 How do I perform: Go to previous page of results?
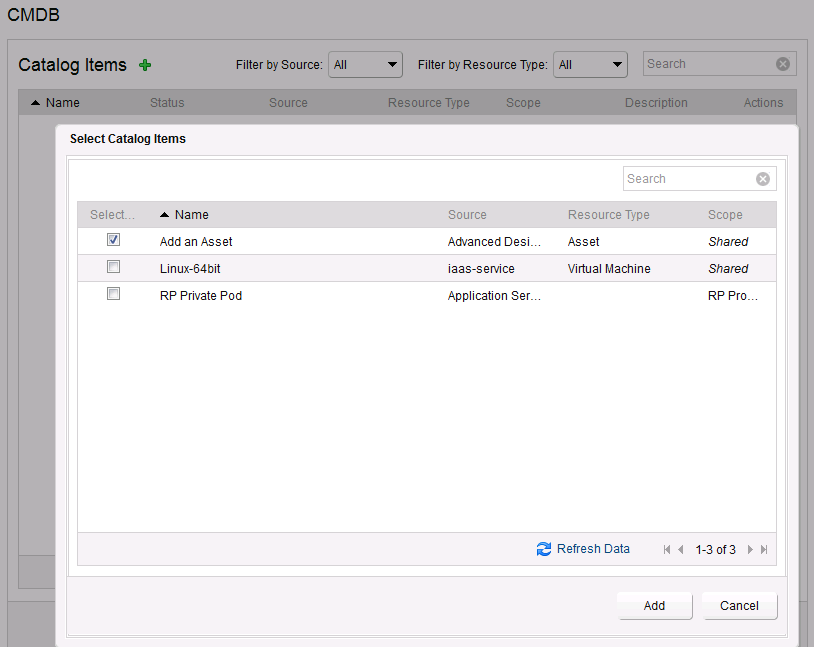(681, 549)
